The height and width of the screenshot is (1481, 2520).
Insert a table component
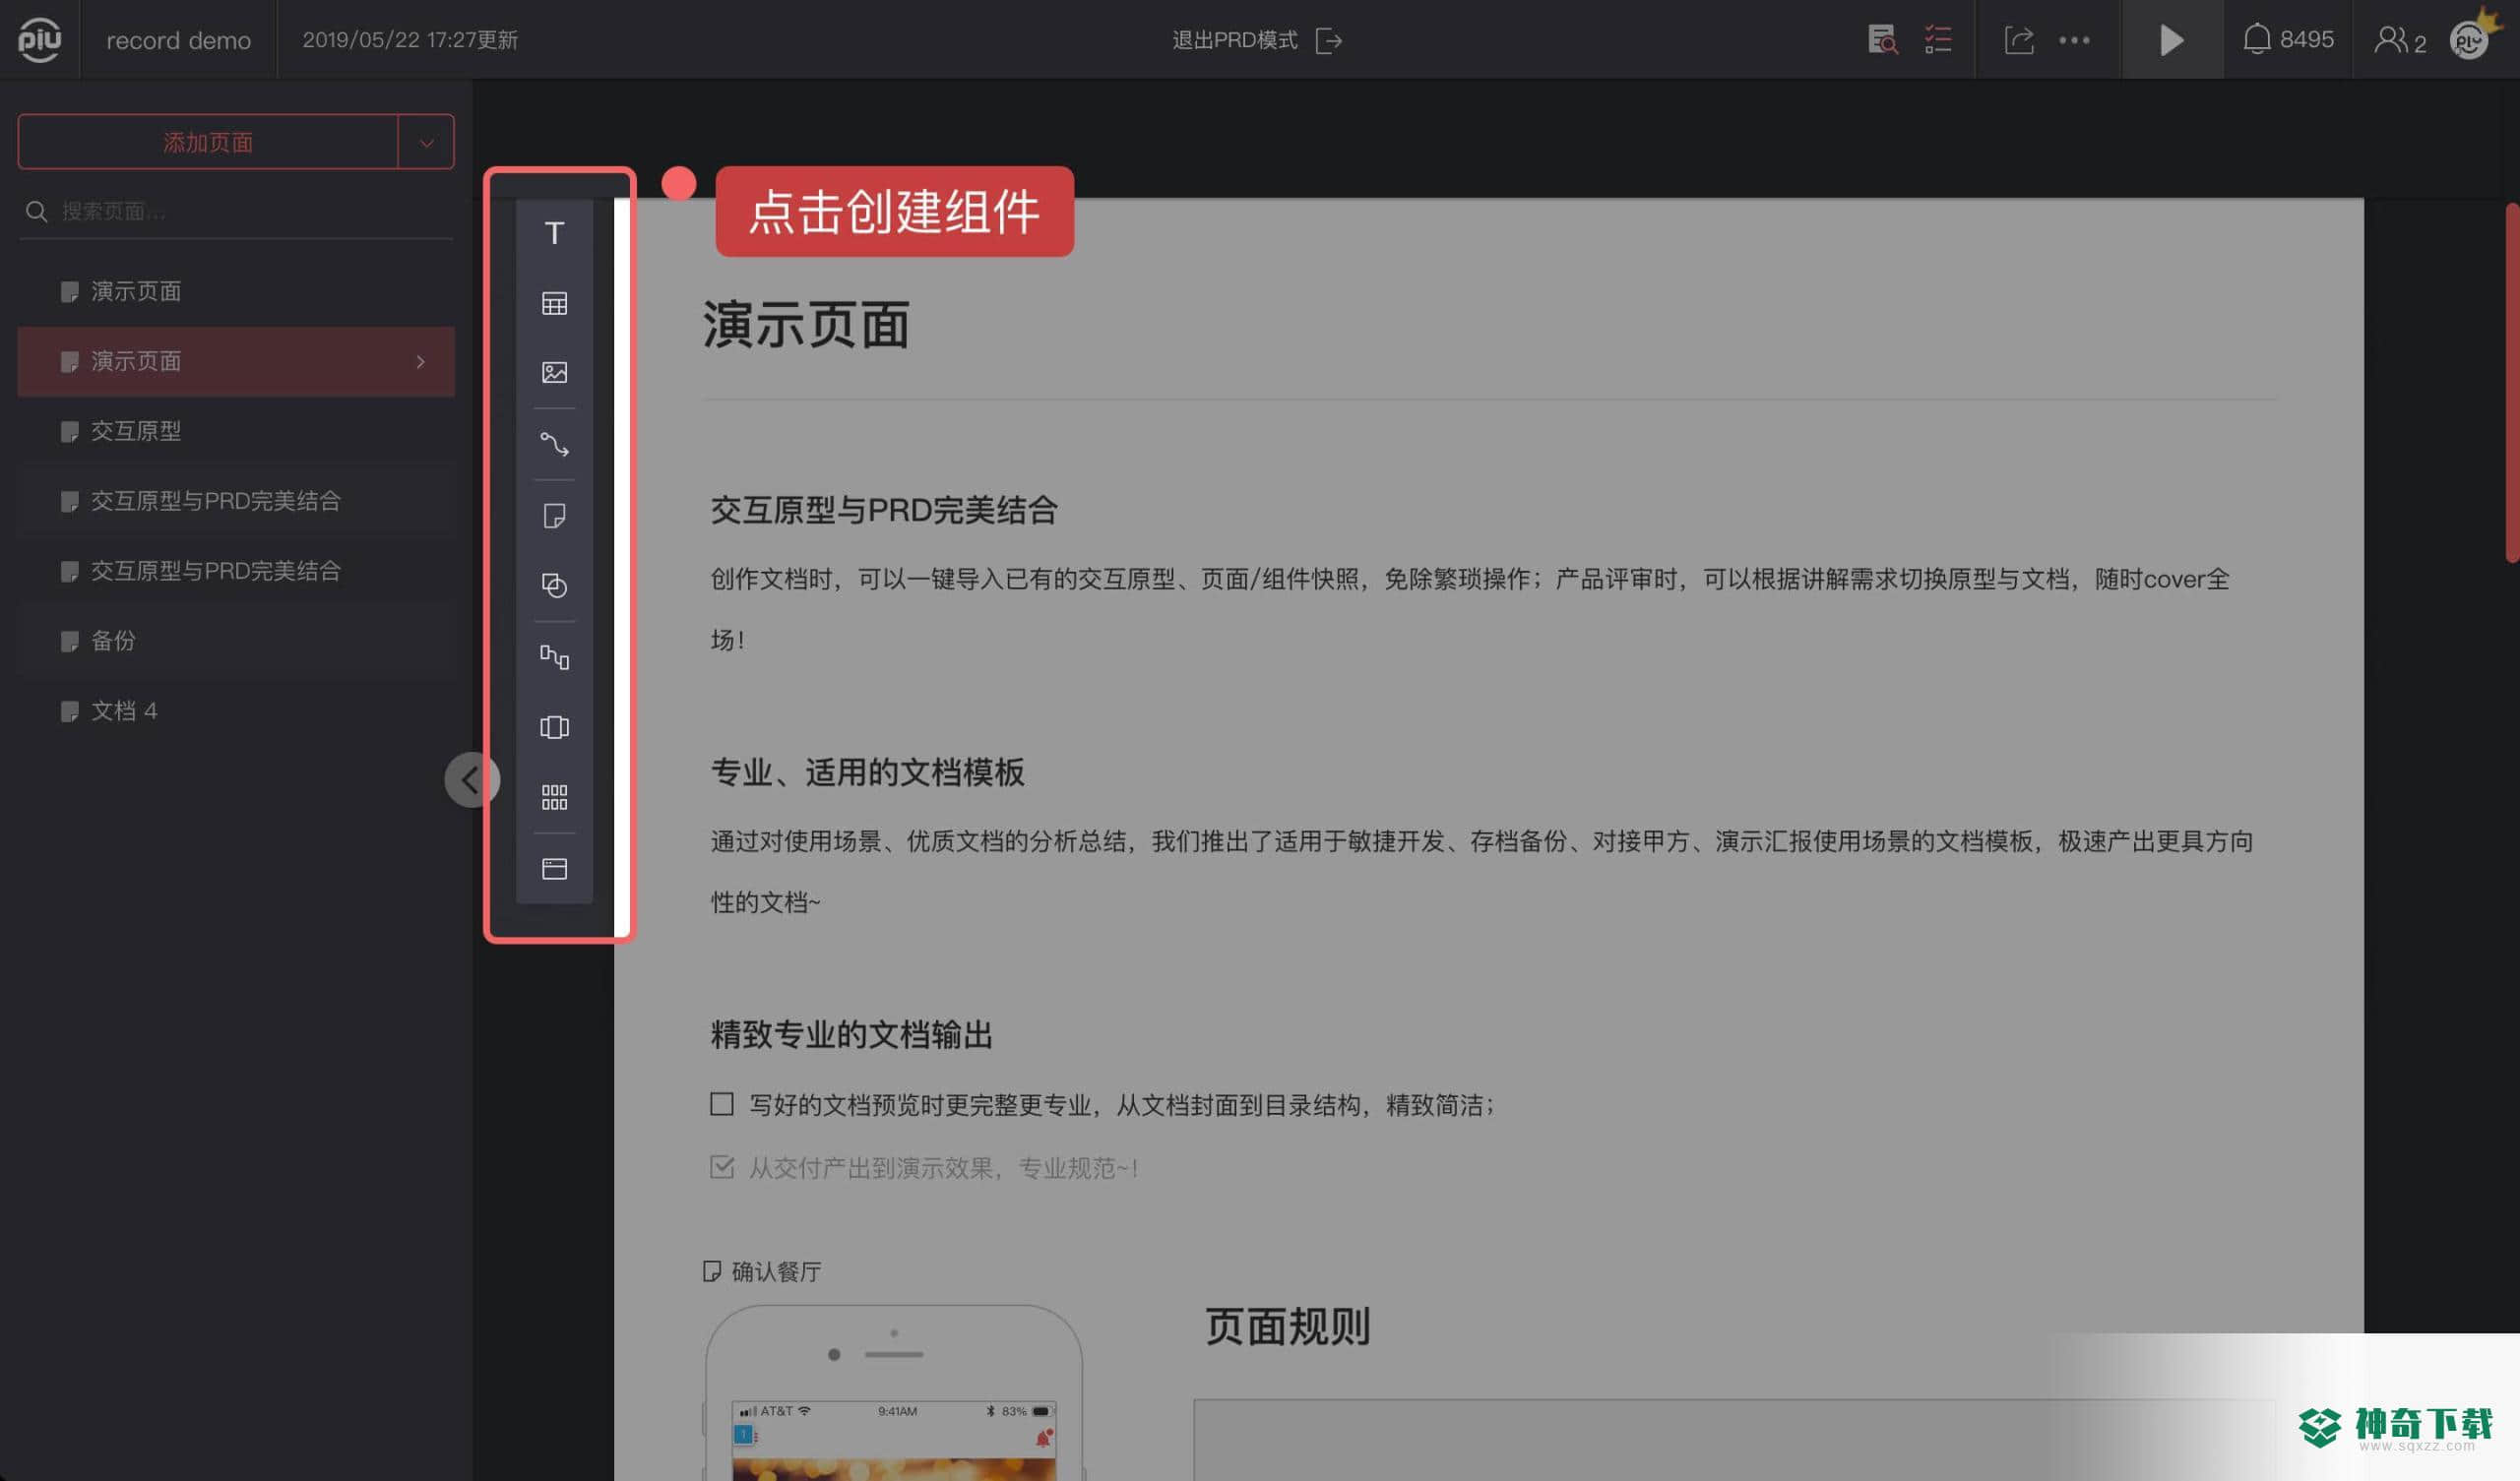[x=554, y=303]
